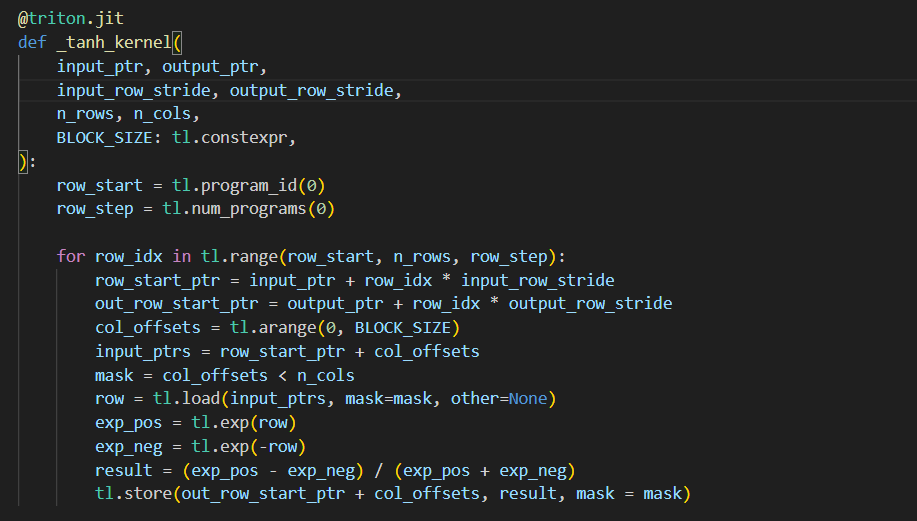Click row_start_ptr at its assignment line

157,280
